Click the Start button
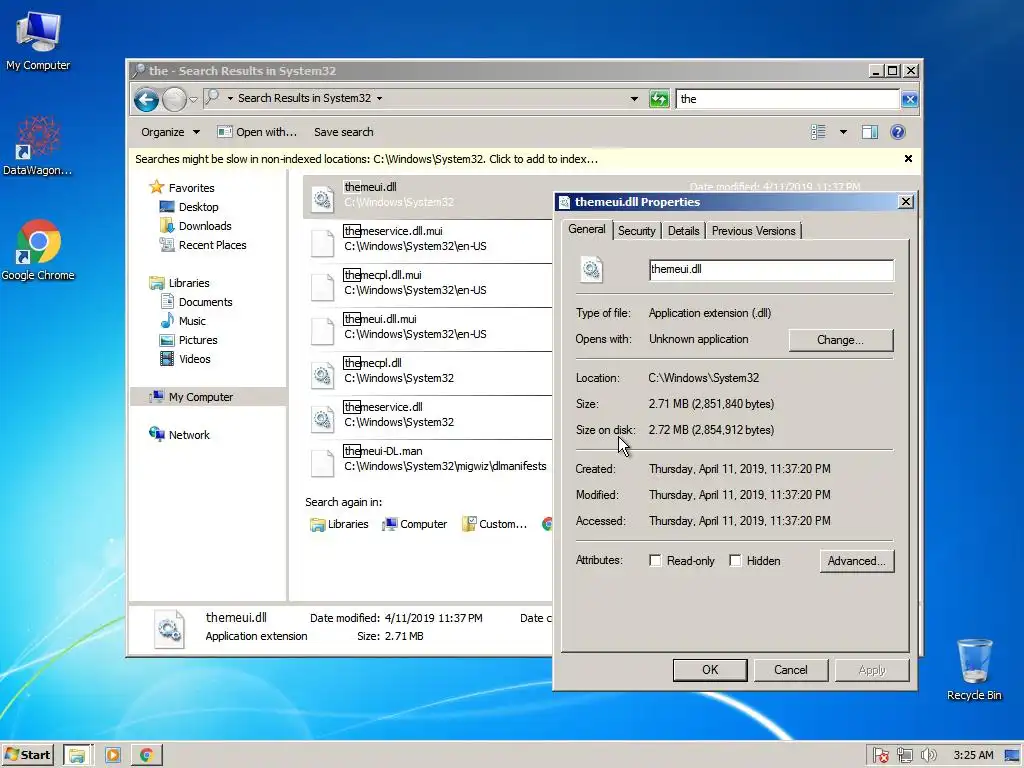Screen dimensions: 1024x768 28,755
